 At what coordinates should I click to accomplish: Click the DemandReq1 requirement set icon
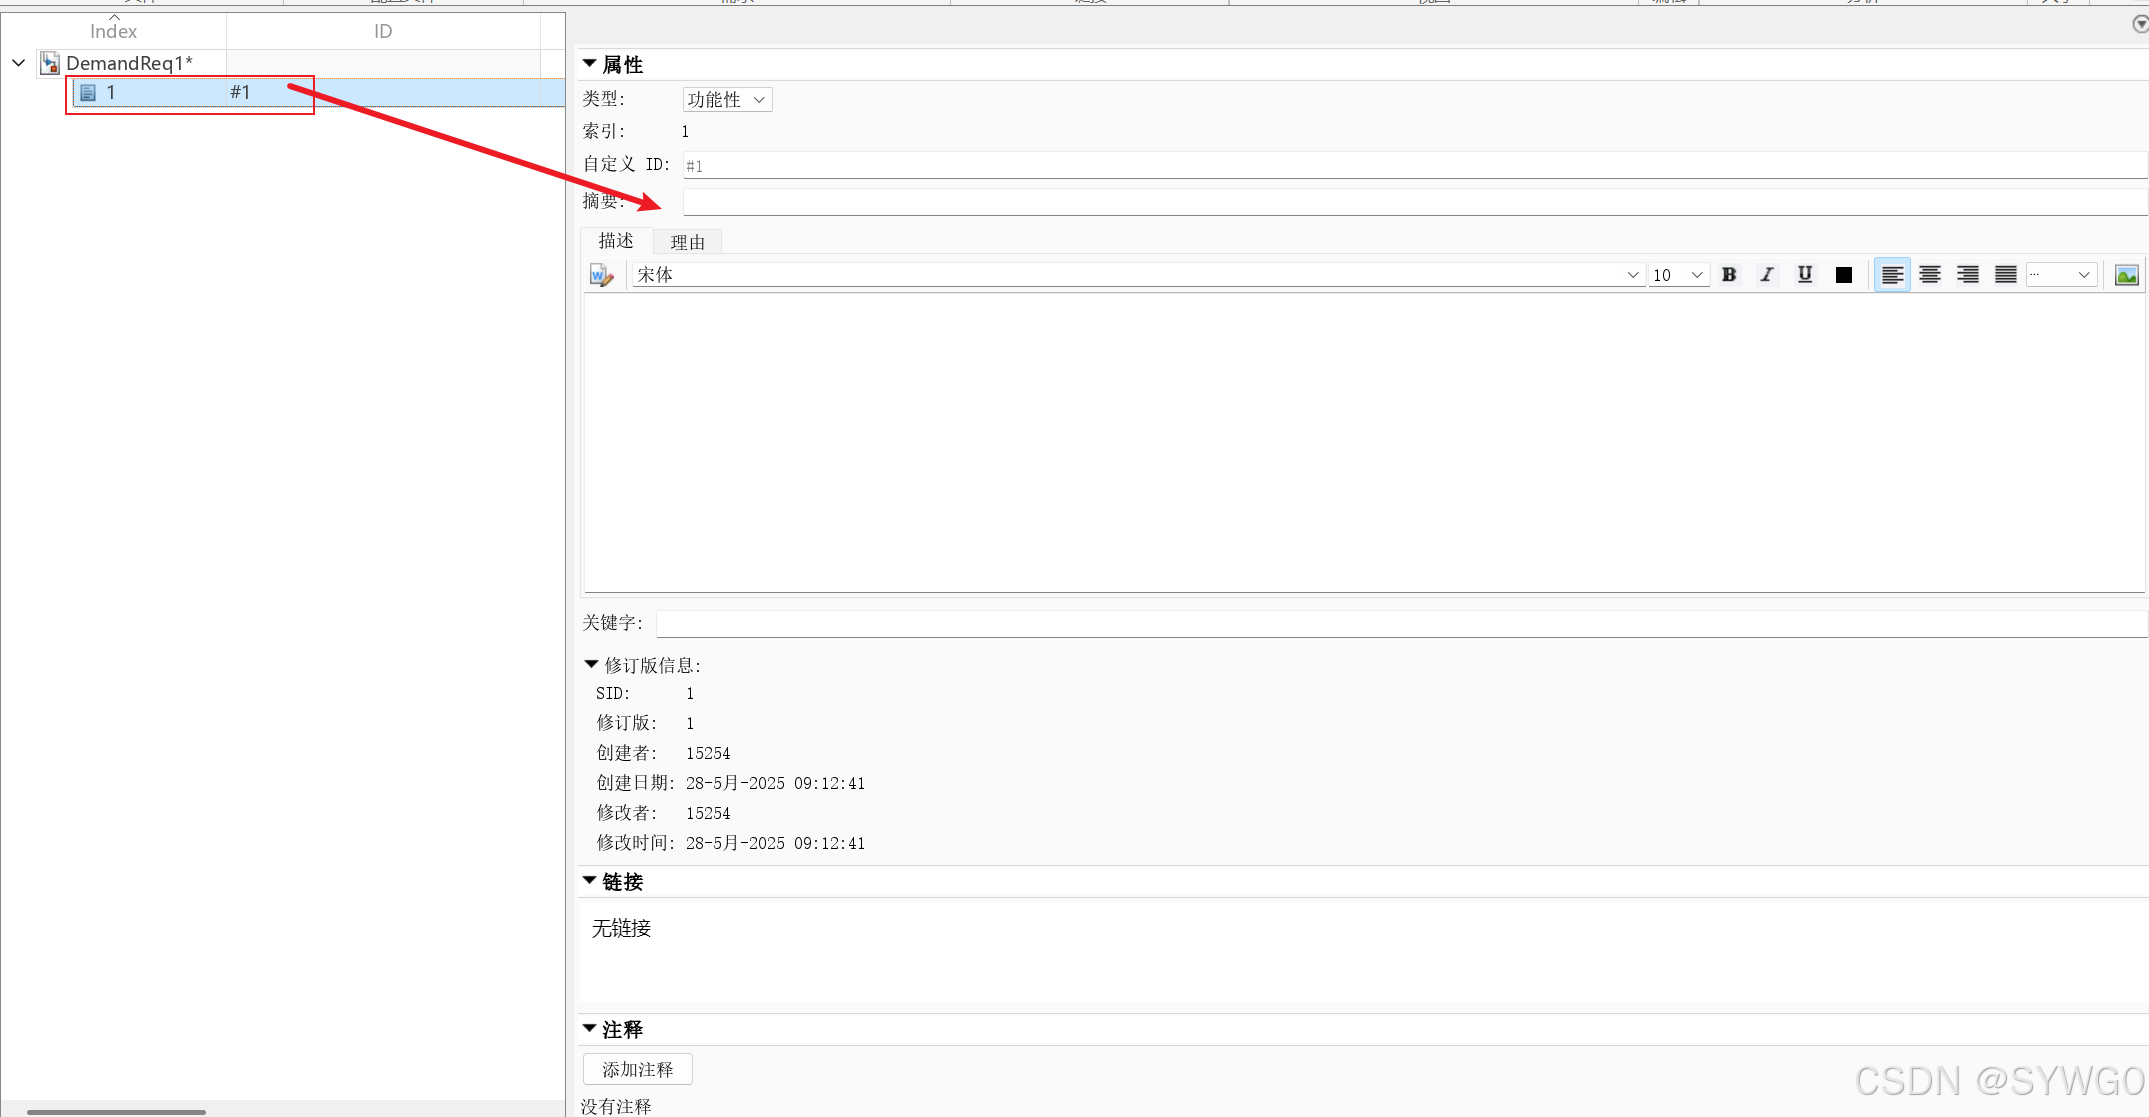click(50, 63)
